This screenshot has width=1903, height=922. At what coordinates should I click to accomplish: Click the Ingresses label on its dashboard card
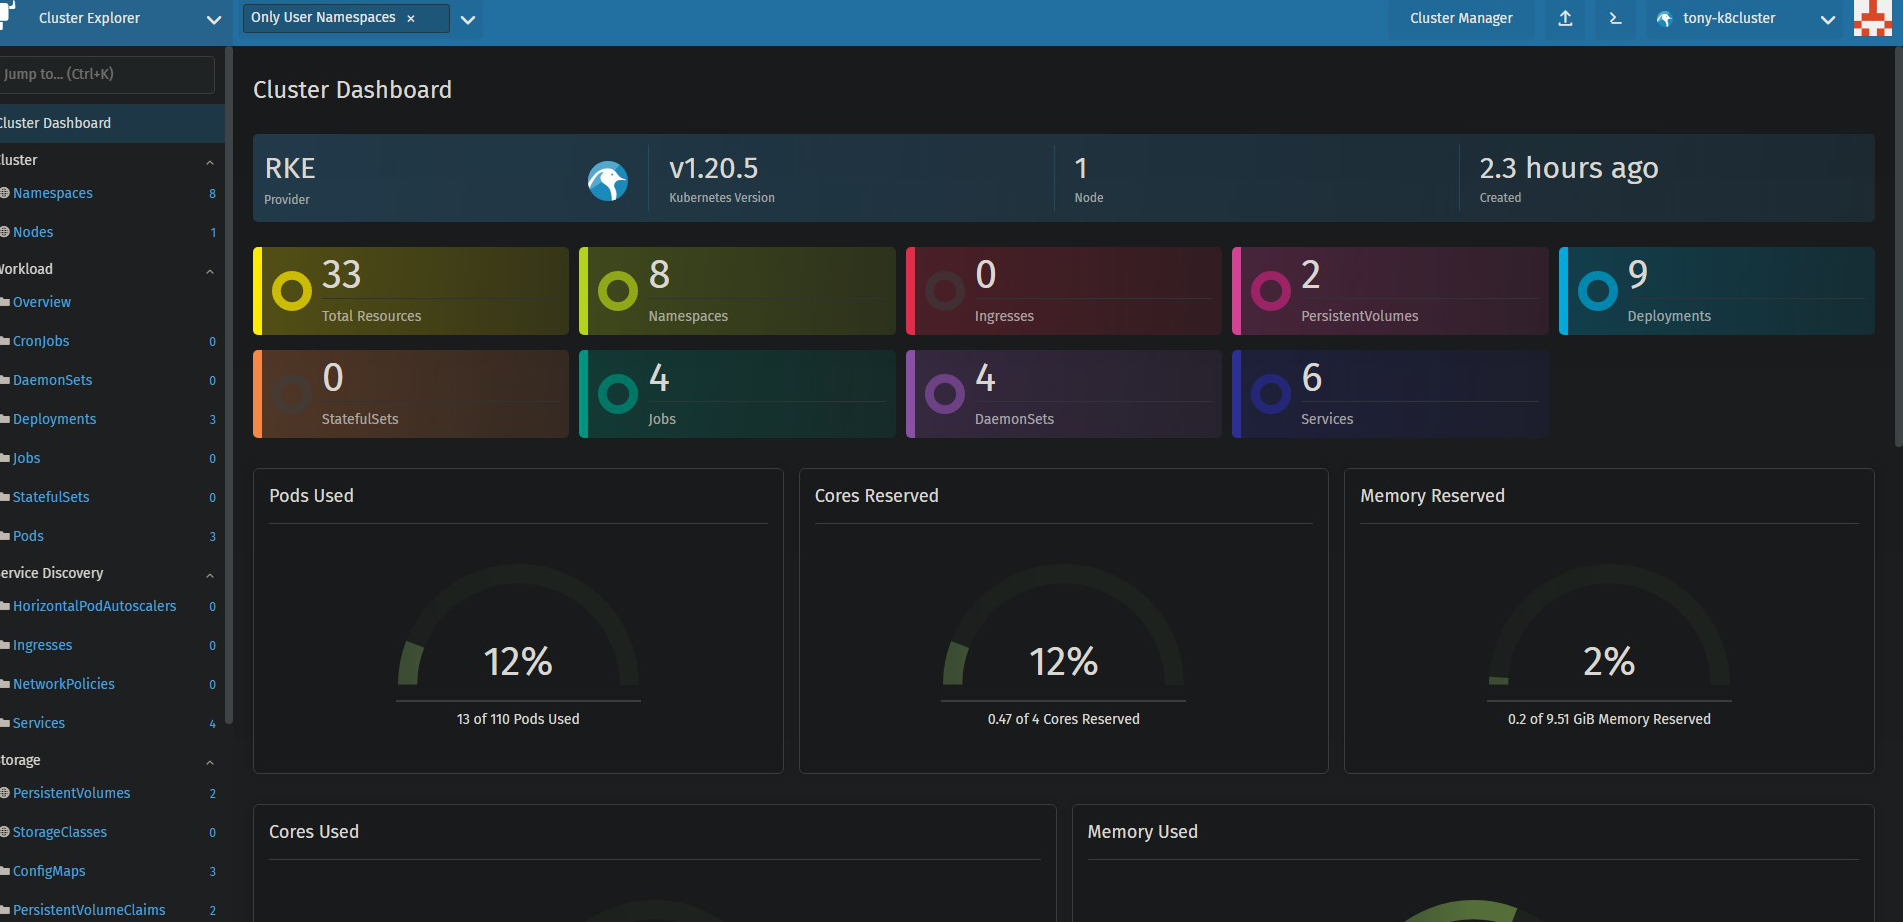tap(1004, 316)
